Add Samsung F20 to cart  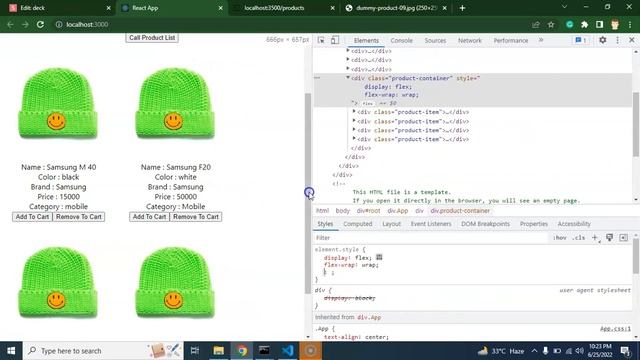tap(149, 217)
